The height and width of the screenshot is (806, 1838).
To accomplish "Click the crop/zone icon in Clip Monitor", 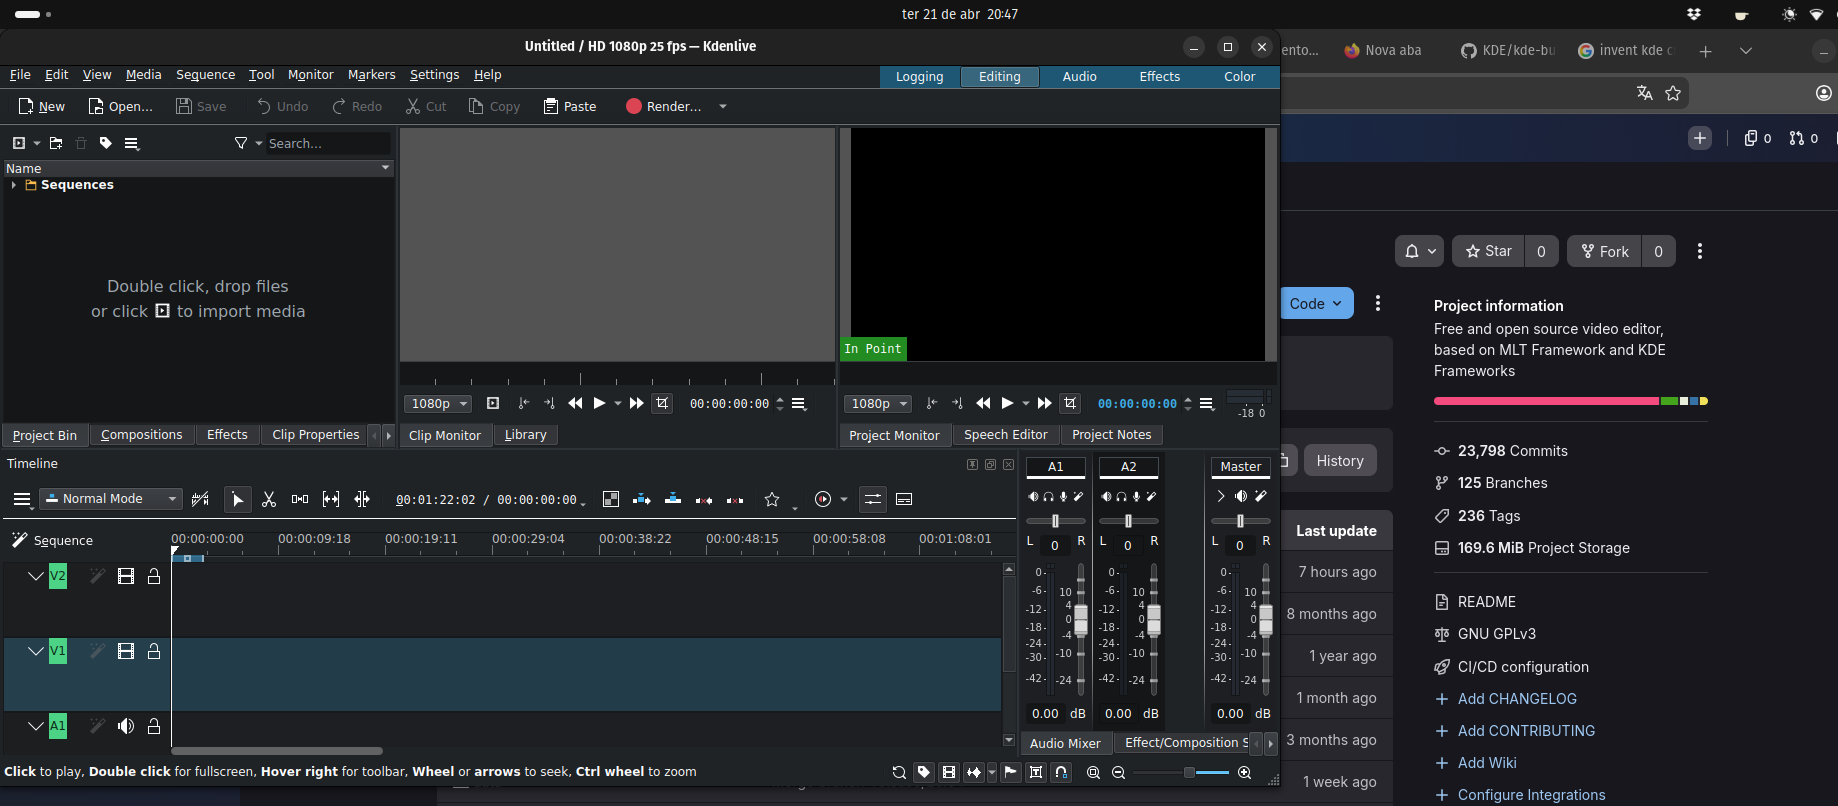I will pos(662,403).
